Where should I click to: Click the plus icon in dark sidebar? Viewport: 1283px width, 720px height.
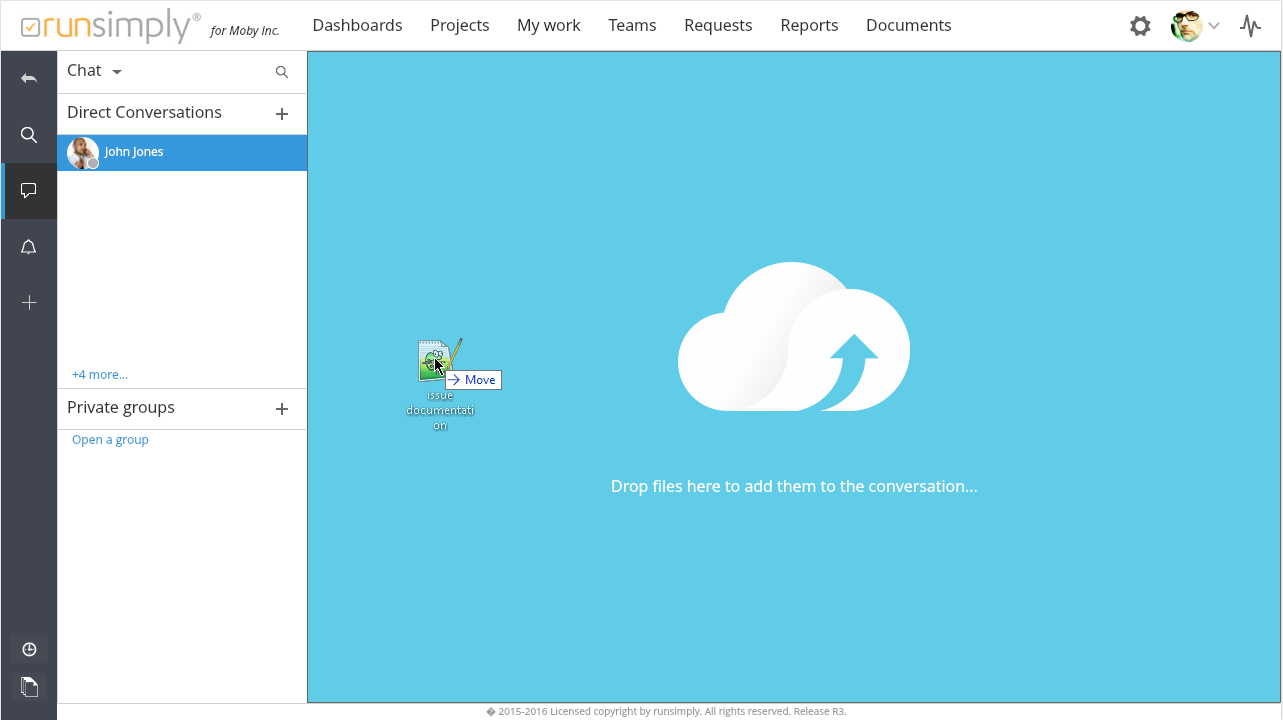29,303
